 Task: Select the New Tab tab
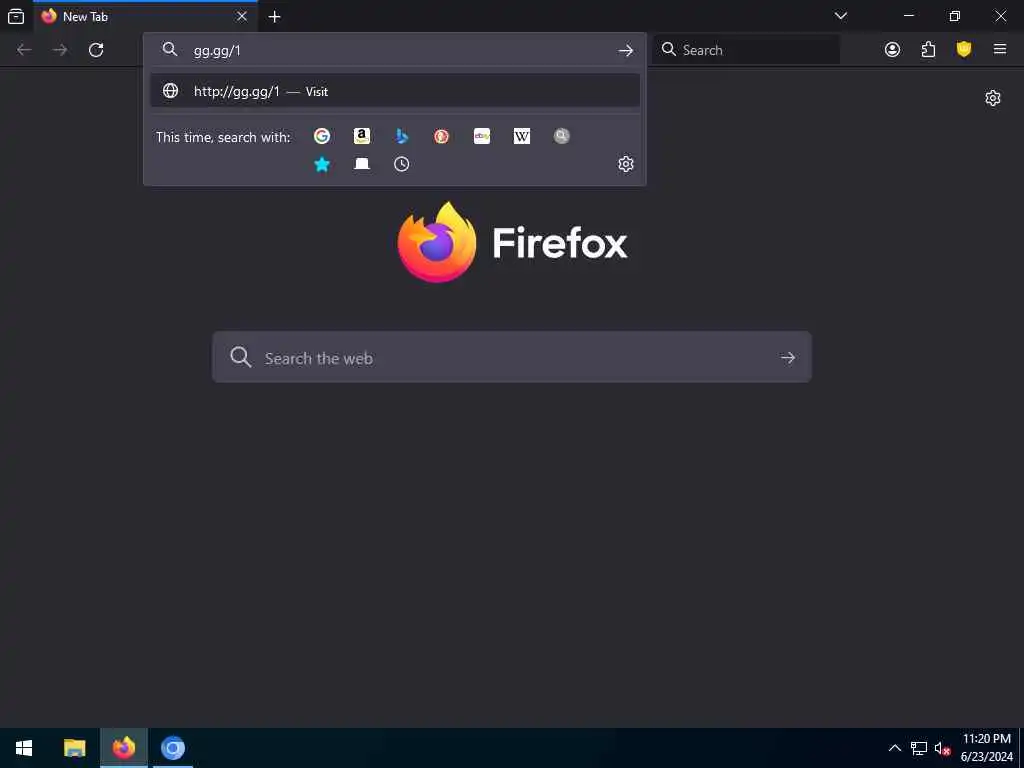(145, 16)
